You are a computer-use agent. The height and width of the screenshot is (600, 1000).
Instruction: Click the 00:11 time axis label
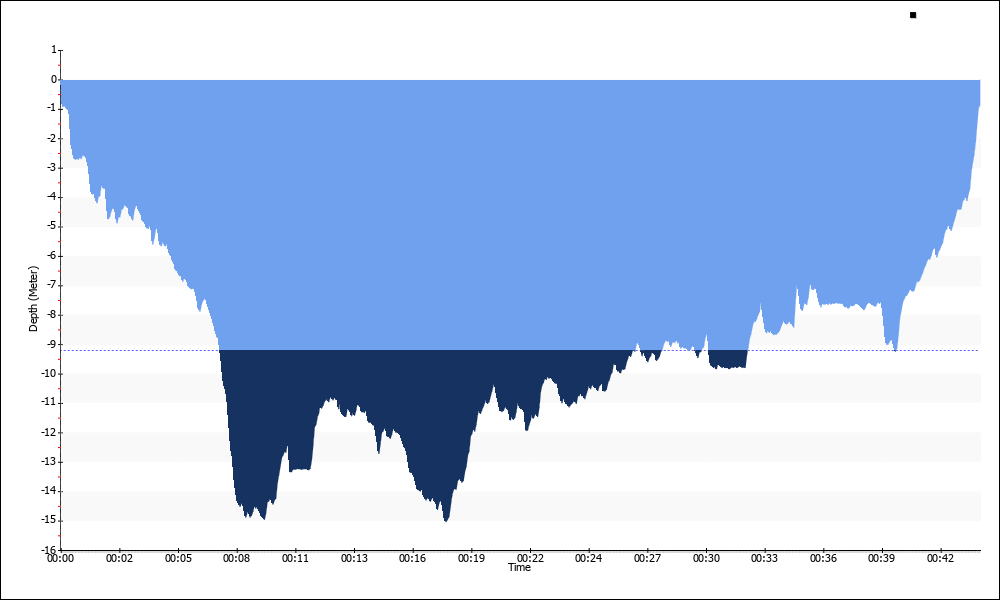pos(295,559)
